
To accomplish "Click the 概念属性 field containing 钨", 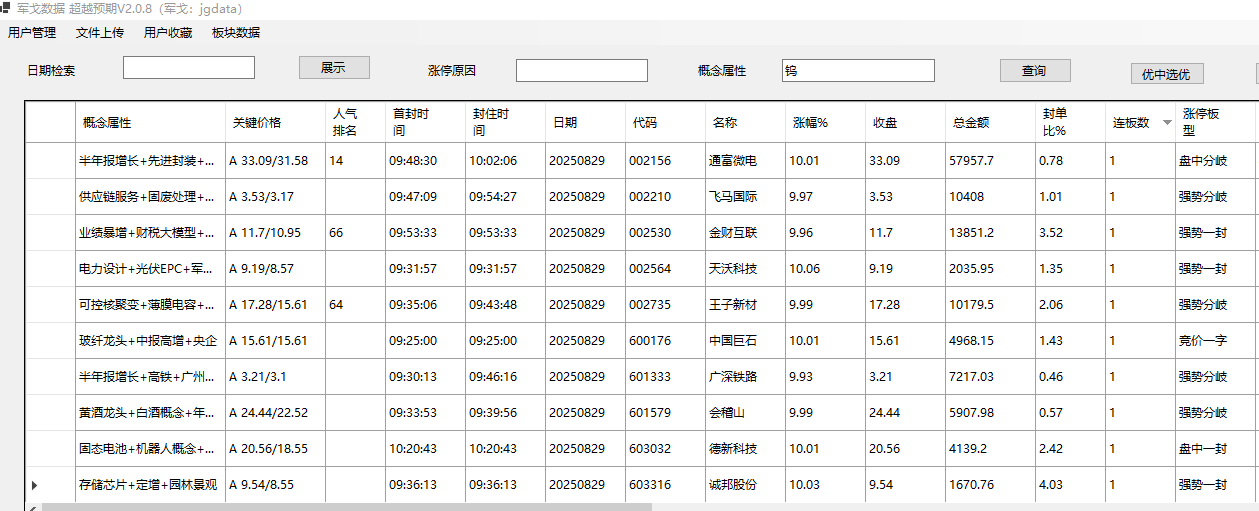I will (x=858, y=71).
